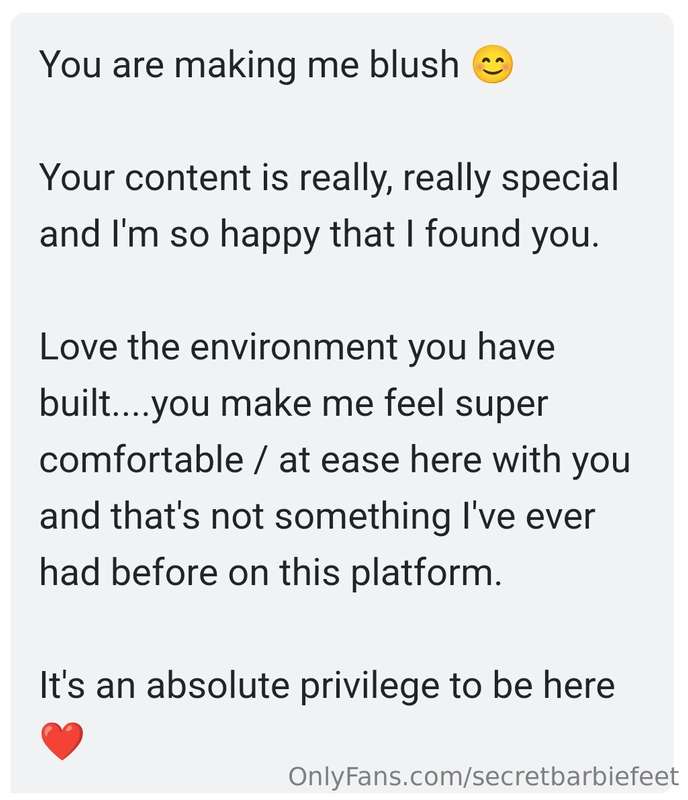Click the word 'something' in the message
This screenshot has width=688, height=800.
(362, 517)
